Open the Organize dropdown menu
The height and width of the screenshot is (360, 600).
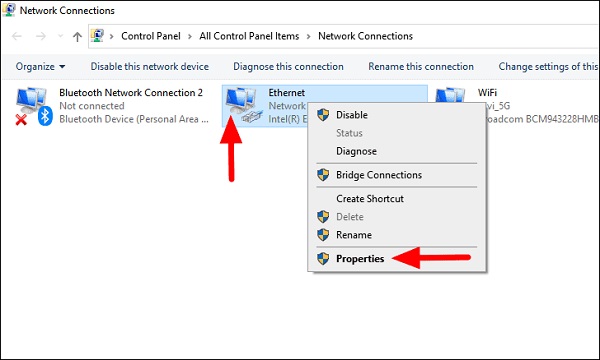[x=40, y=67]
